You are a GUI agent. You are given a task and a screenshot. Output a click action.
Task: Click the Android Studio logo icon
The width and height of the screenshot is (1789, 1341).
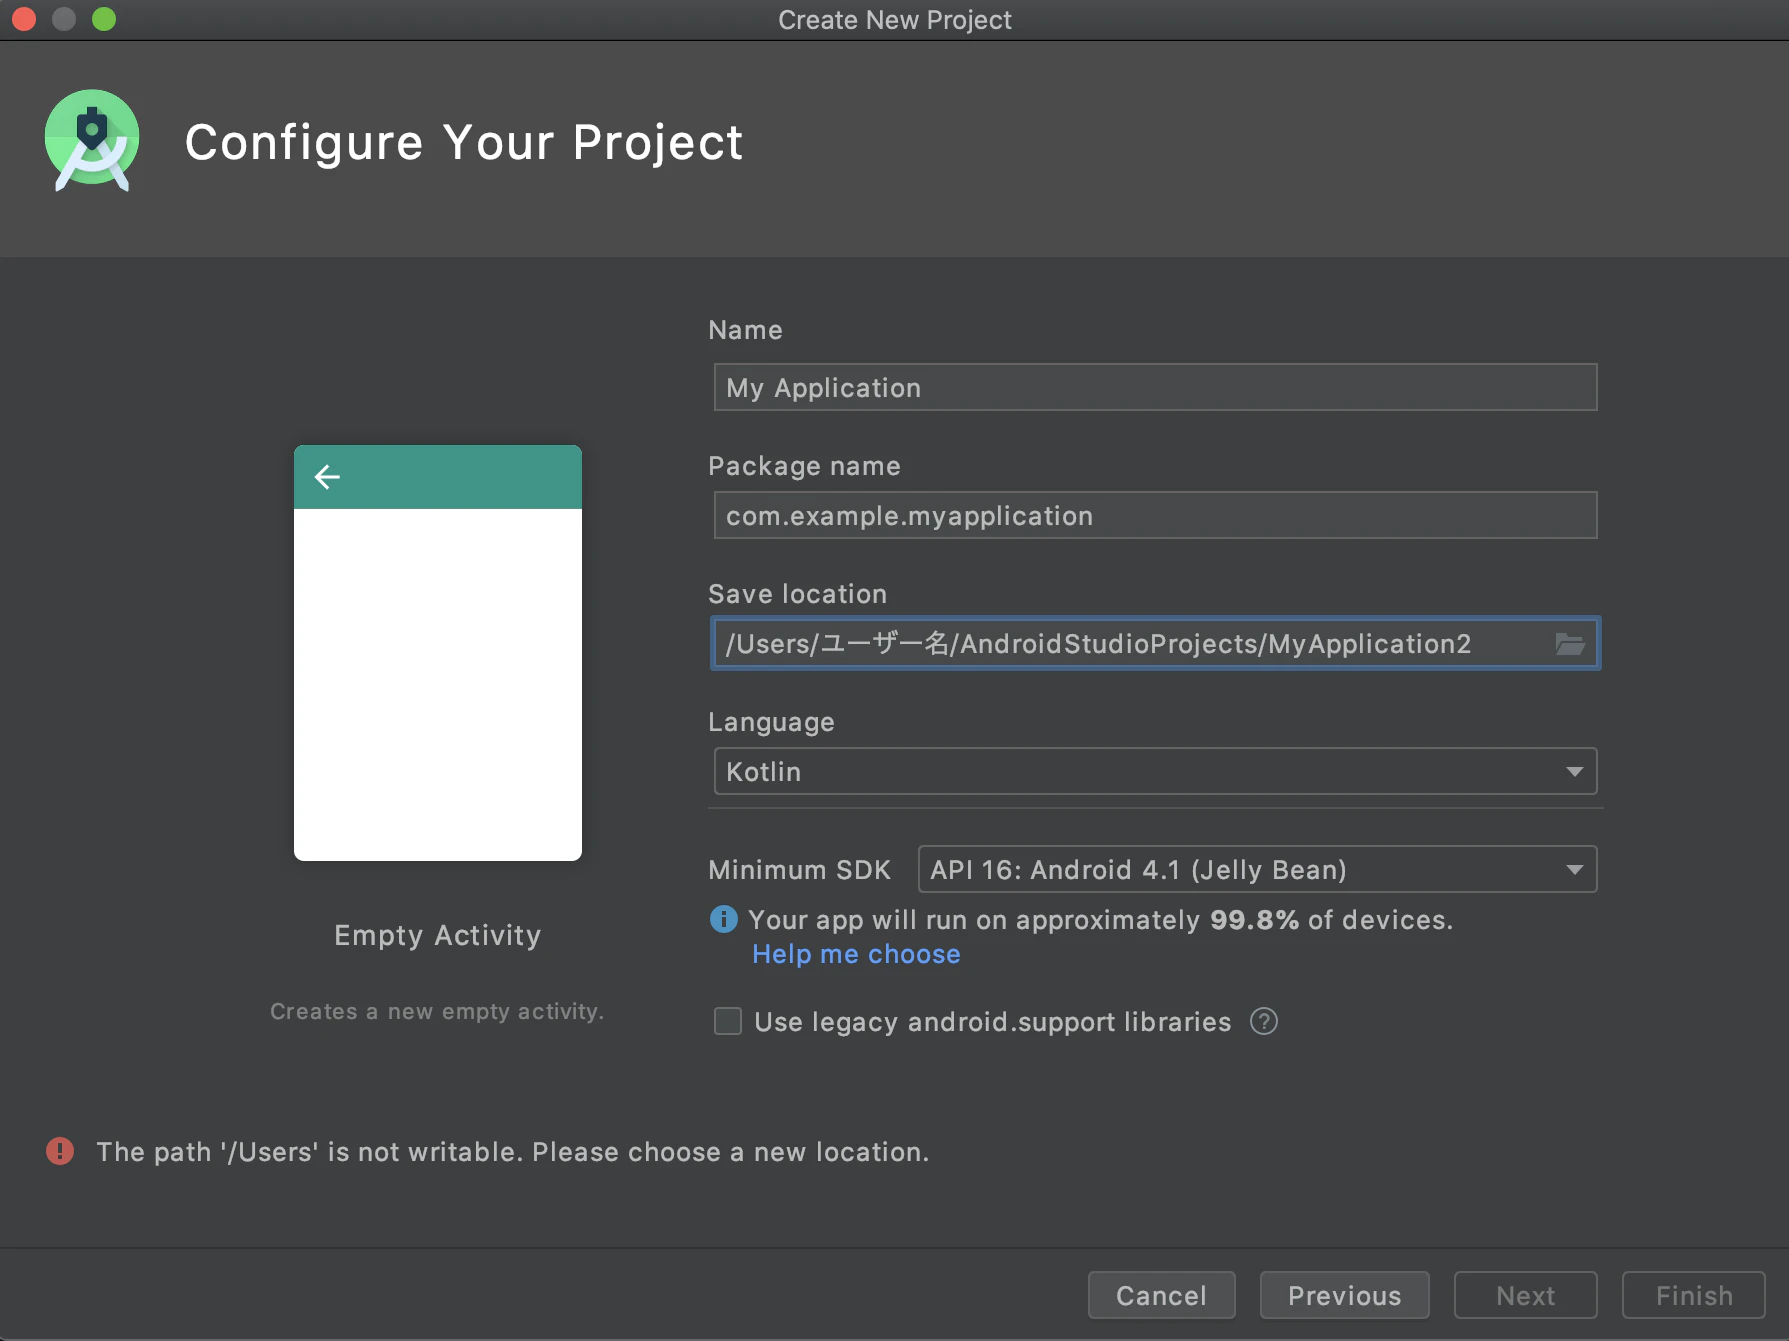92,141
